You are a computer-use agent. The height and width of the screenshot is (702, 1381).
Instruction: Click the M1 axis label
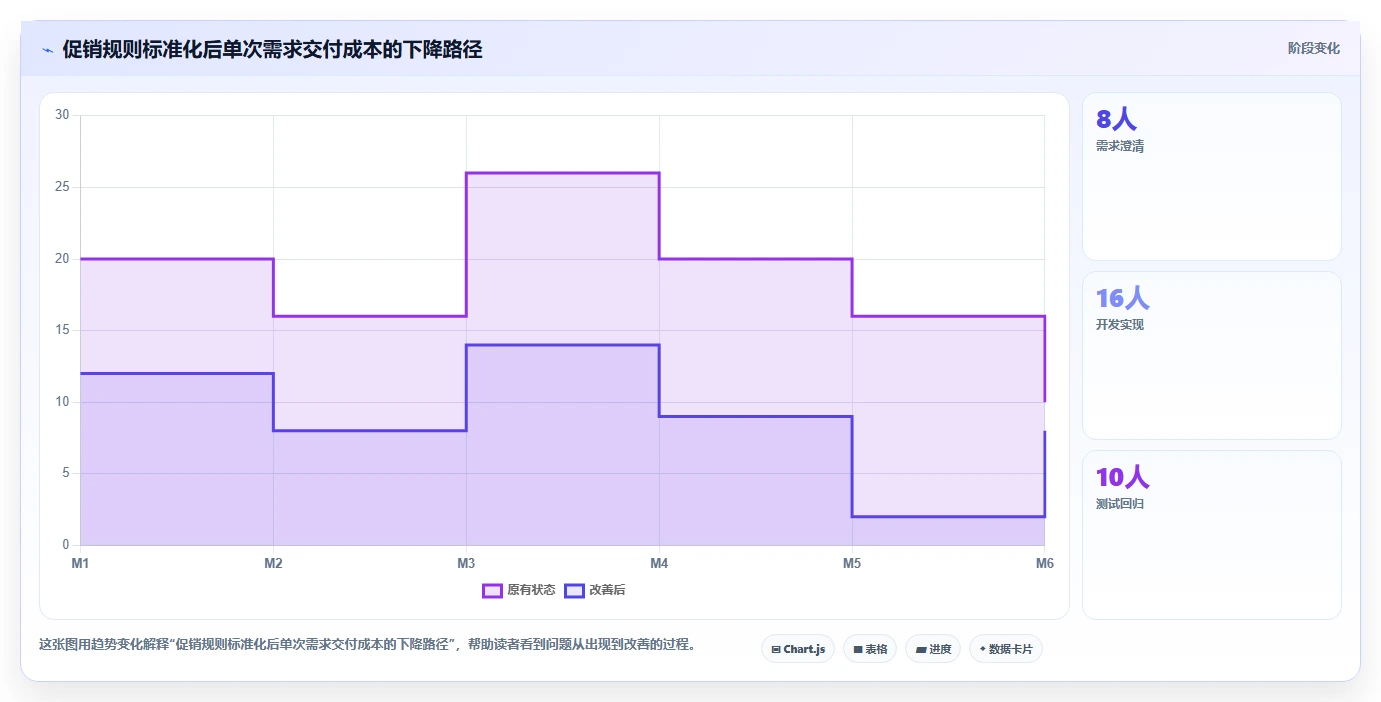pos(80,563)
